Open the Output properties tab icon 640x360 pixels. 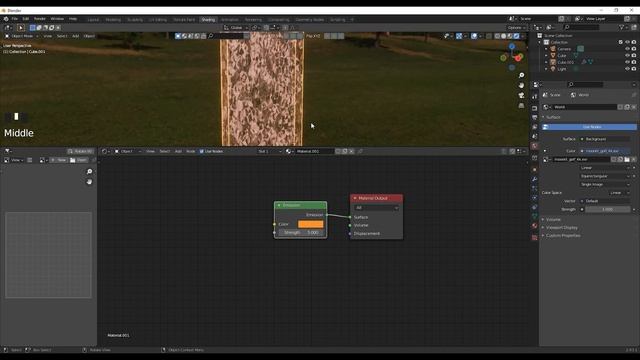pyautogui.click(x=535, y=118)
